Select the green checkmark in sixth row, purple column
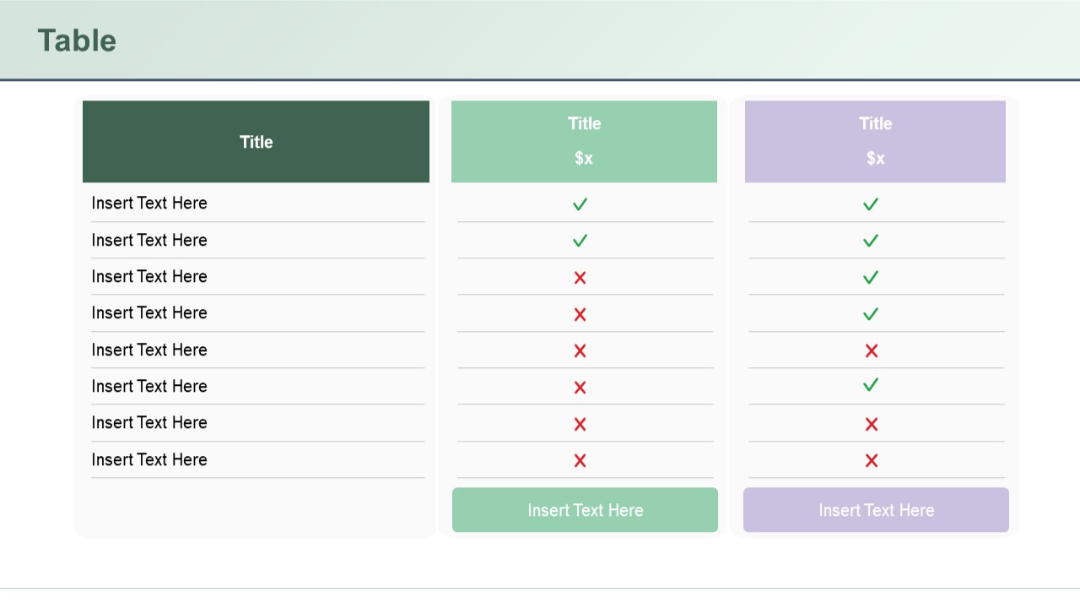The width and height of the screenshot is (1080, 608). click(871, 386)
